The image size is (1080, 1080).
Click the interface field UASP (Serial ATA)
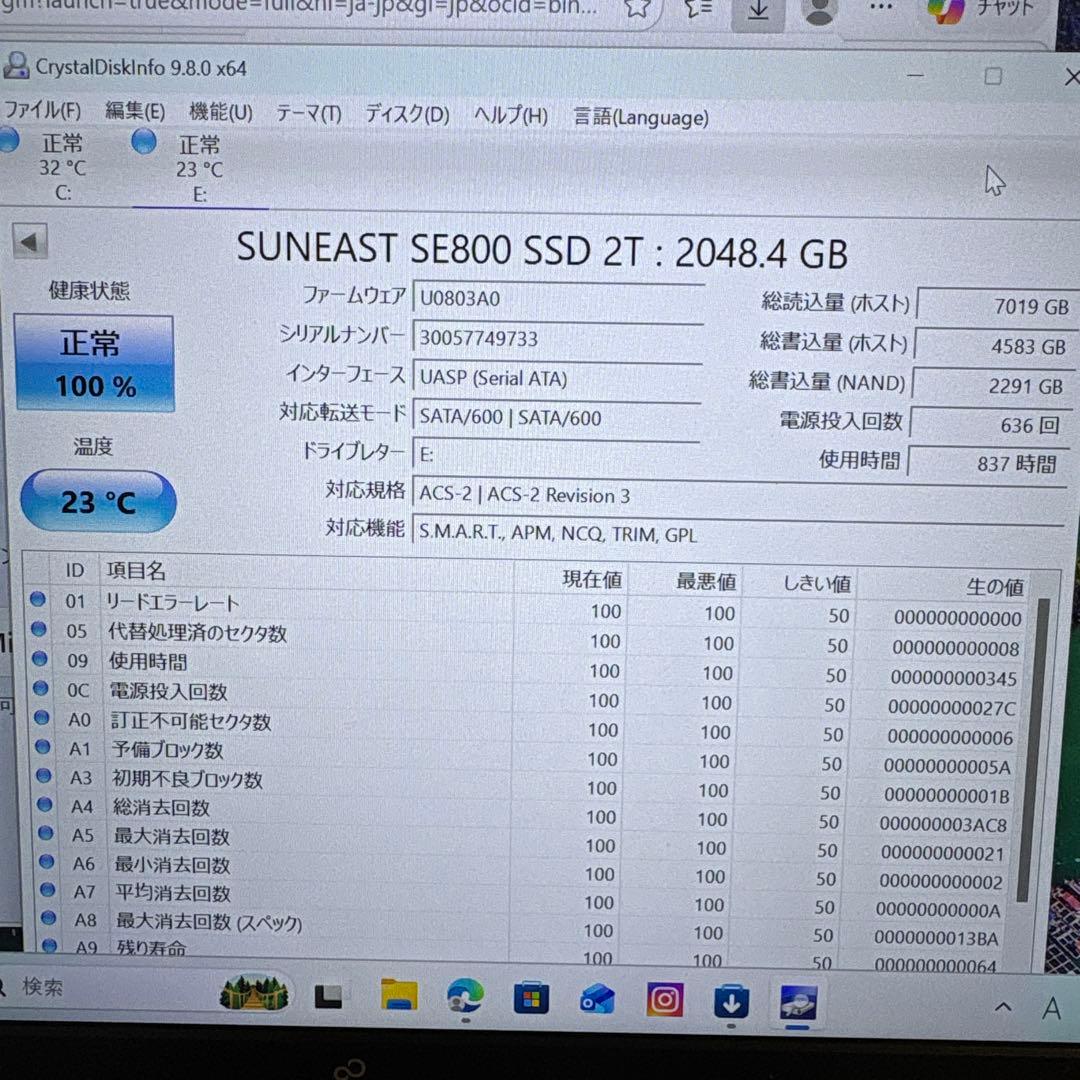[557, 378]
